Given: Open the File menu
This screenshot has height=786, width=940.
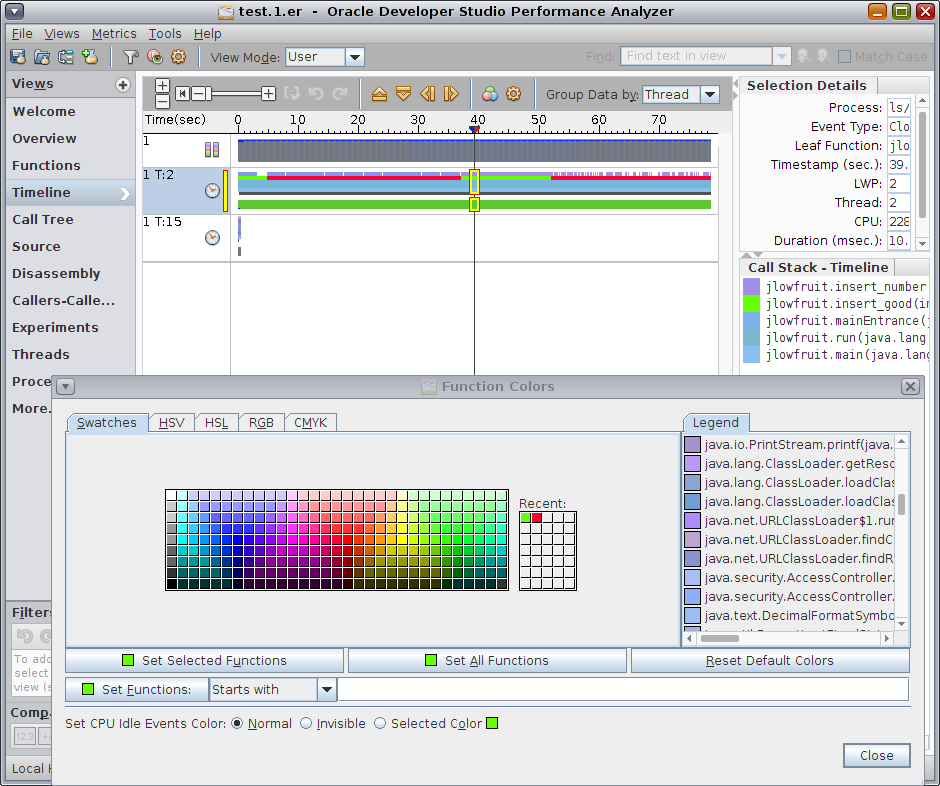Looking at the screenshot, I should (x=22, y=34).
